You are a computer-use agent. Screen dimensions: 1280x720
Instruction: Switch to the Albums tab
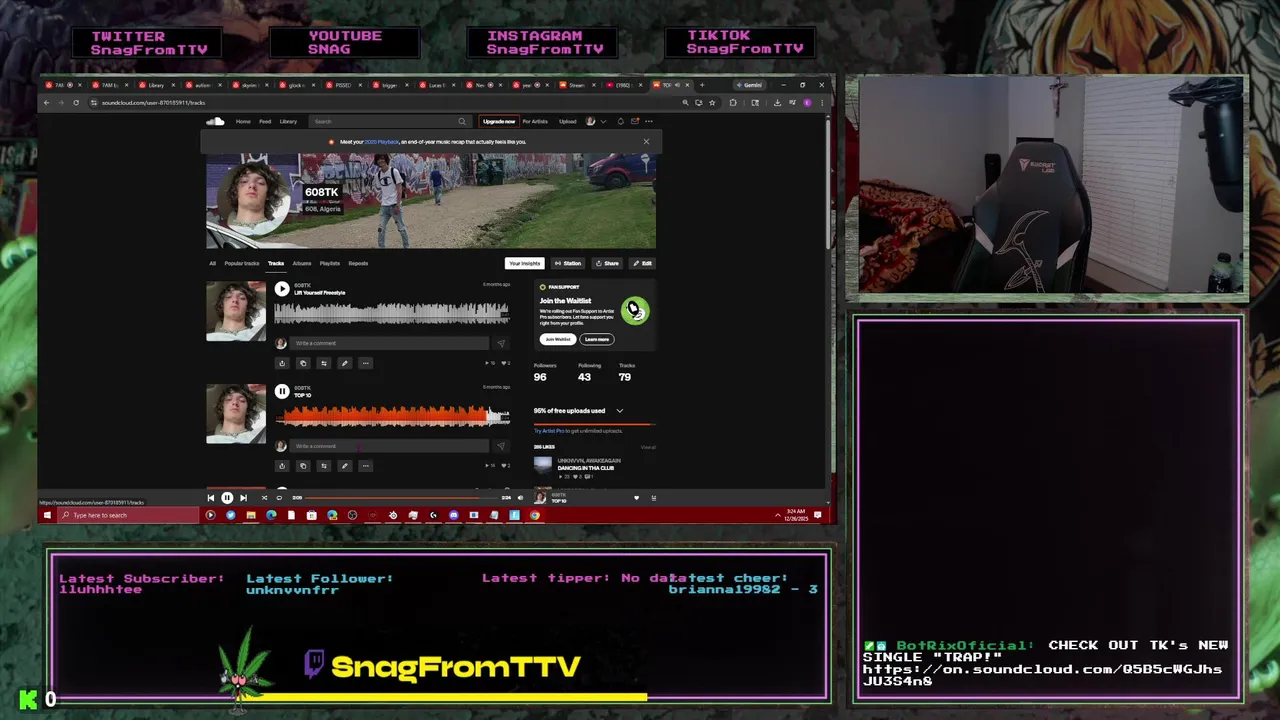pos(302,263)
